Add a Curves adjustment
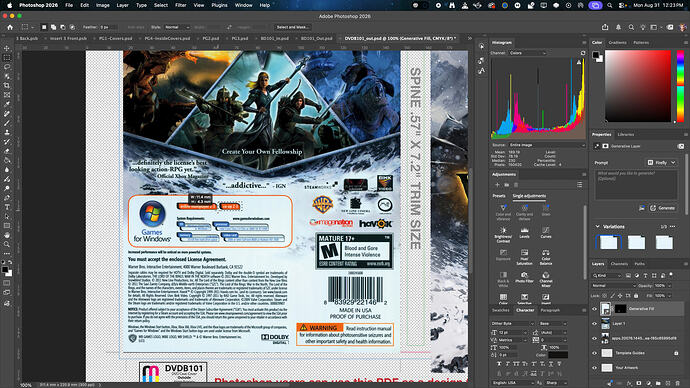The image size is (690, 388). 546,232
